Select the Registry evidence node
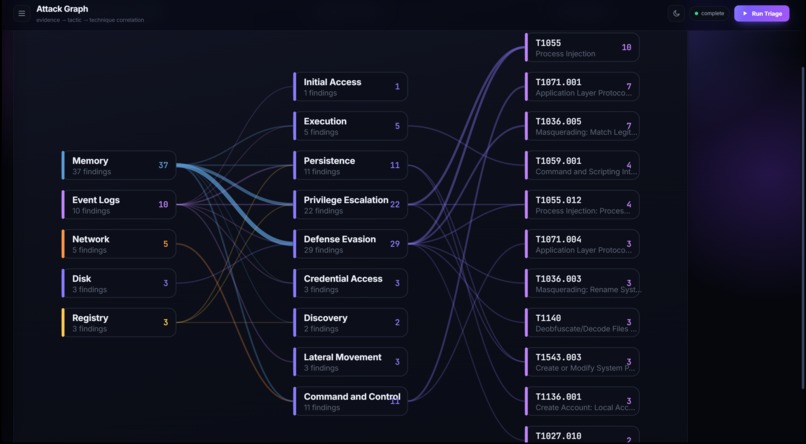This screenshot has width=806, height=444. click(119, 322)
